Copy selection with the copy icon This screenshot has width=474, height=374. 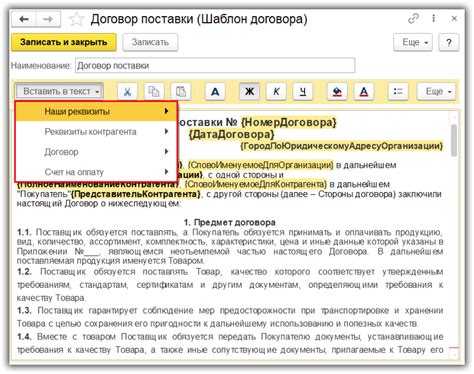pyautogui.click(x=154, y=91)
